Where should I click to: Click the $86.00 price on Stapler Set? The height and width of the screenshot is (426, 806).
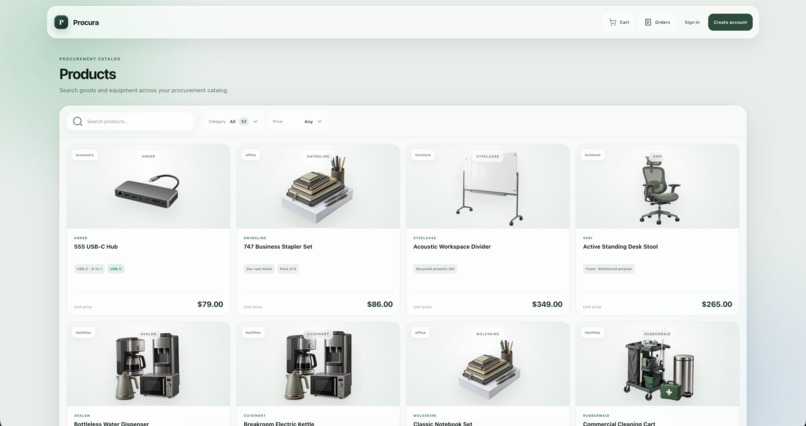(380, 304)
